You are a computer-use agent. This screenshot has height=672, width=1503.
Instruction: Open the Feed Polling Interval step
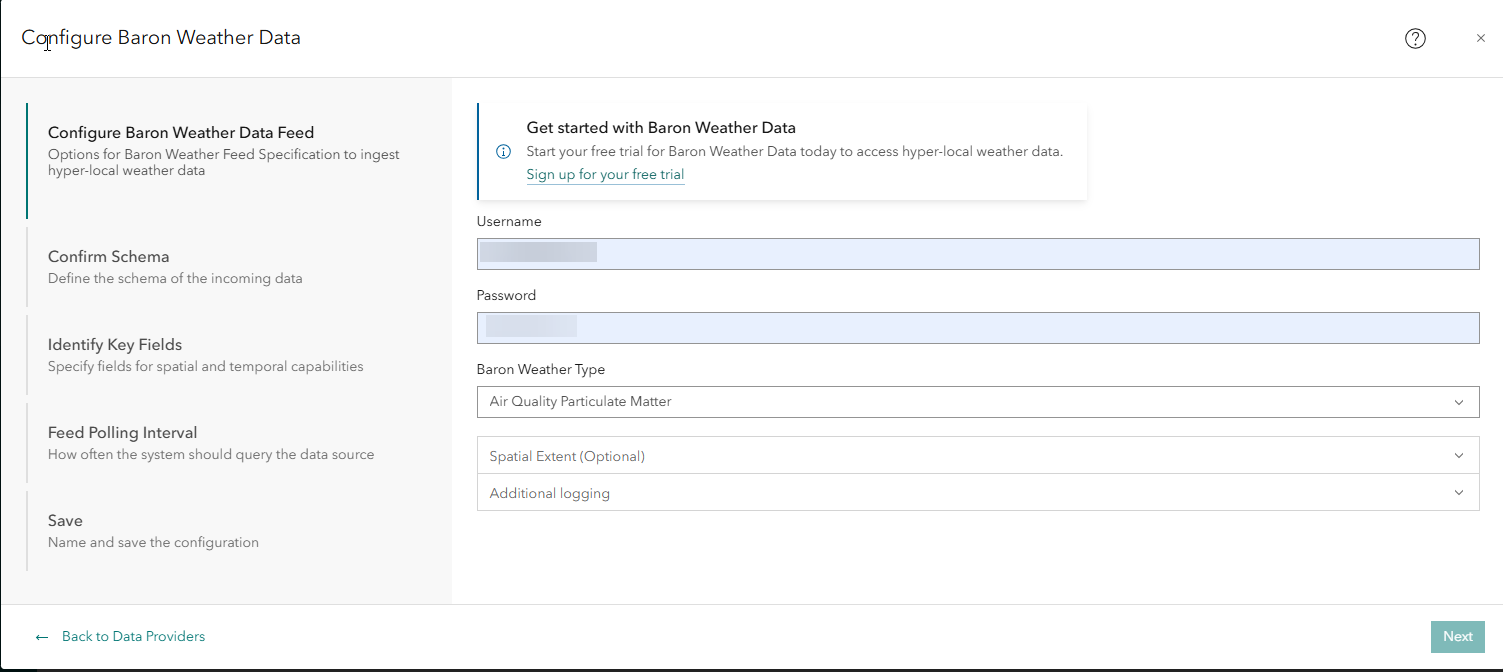pos(122,433)
